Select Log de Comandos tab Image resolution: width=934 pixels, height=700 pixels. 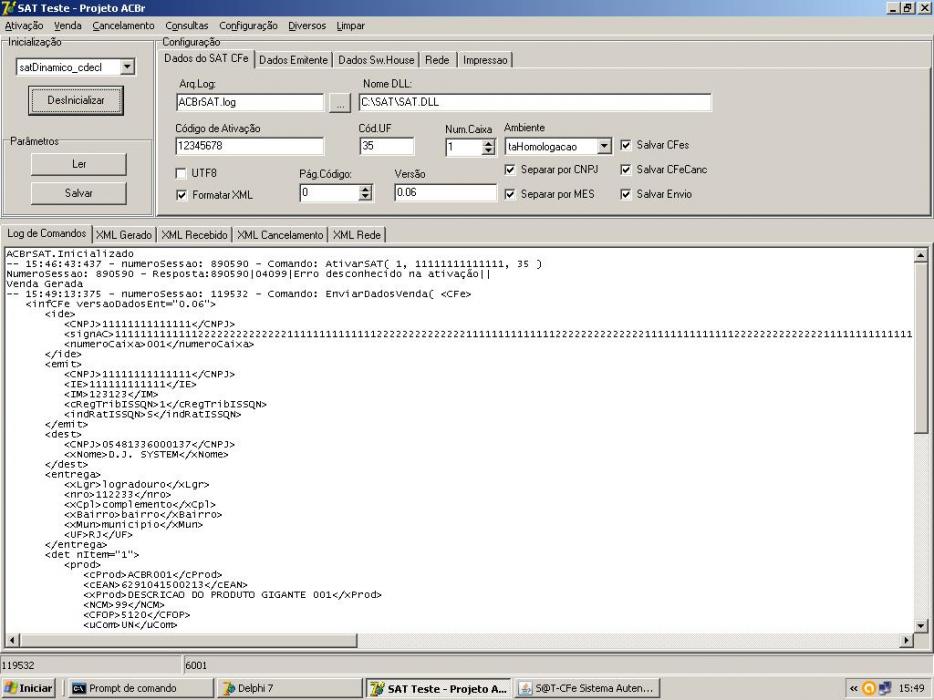point(46,234)
